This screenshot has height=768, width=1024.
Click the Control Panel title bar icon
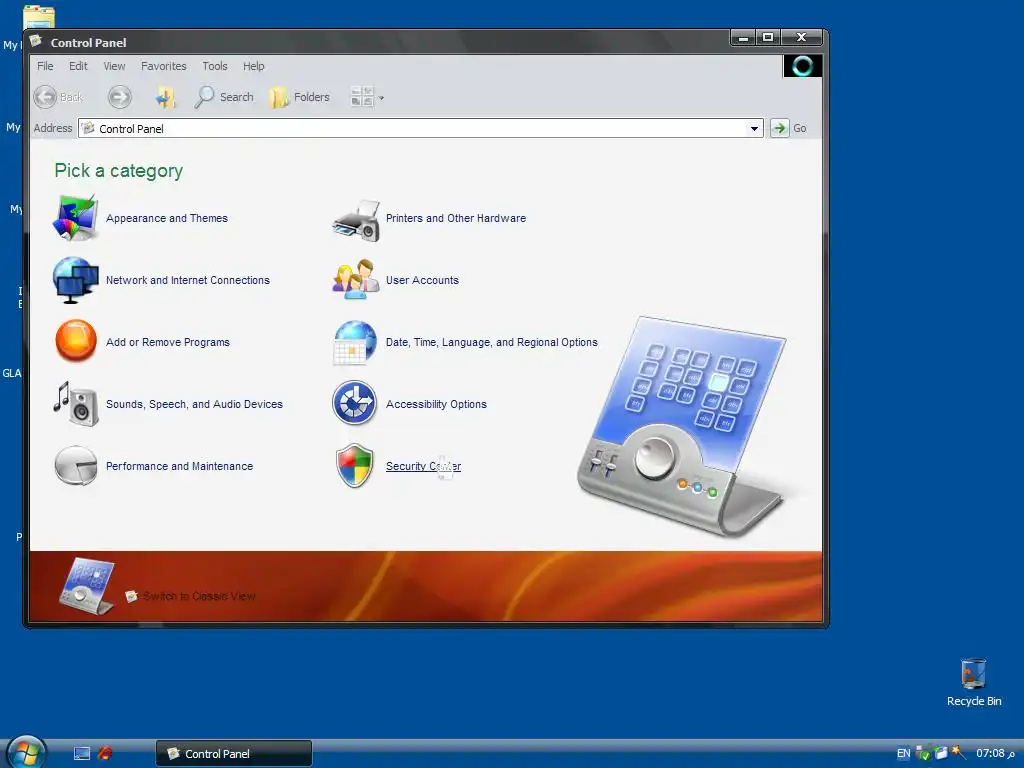pyautogui.click(x=37, y=42)
